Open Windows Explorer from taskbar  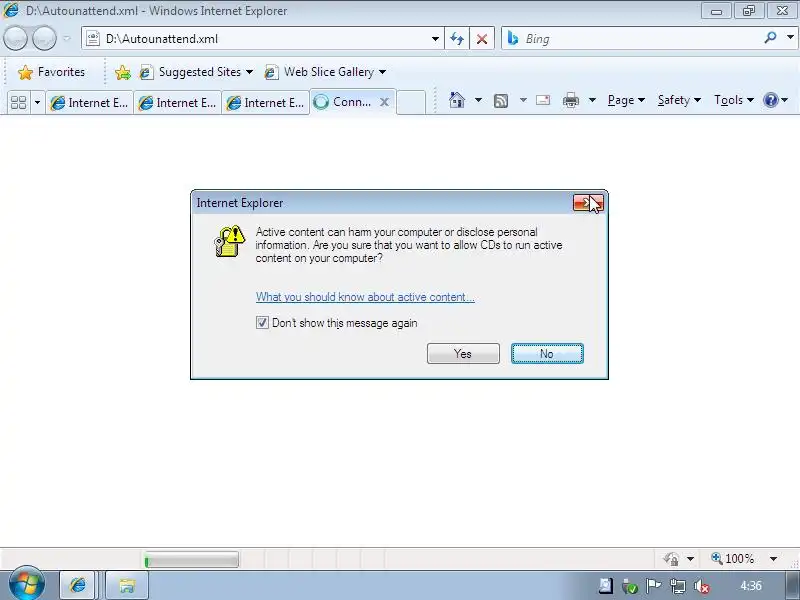click(127, 585)
